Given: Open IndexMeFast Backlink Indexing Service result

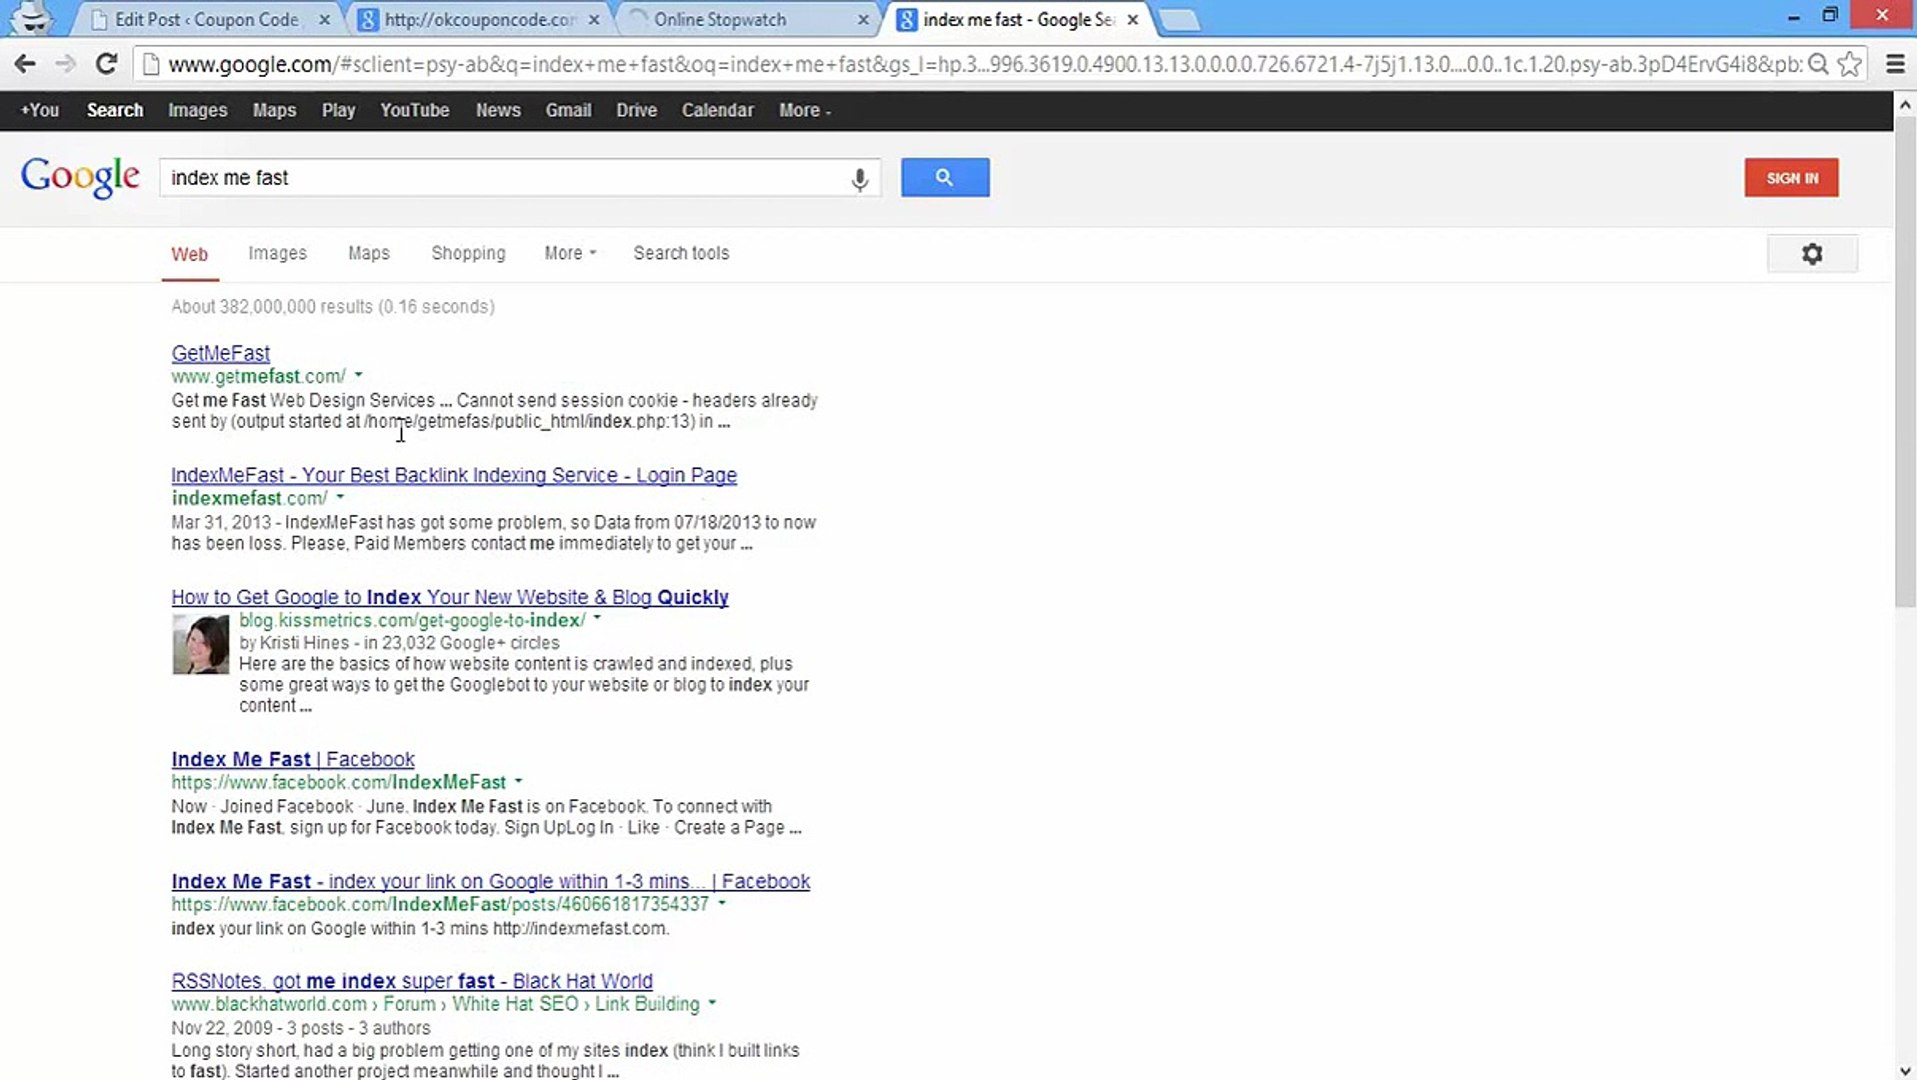Looking at the screenshot, I should coord(454,475).
